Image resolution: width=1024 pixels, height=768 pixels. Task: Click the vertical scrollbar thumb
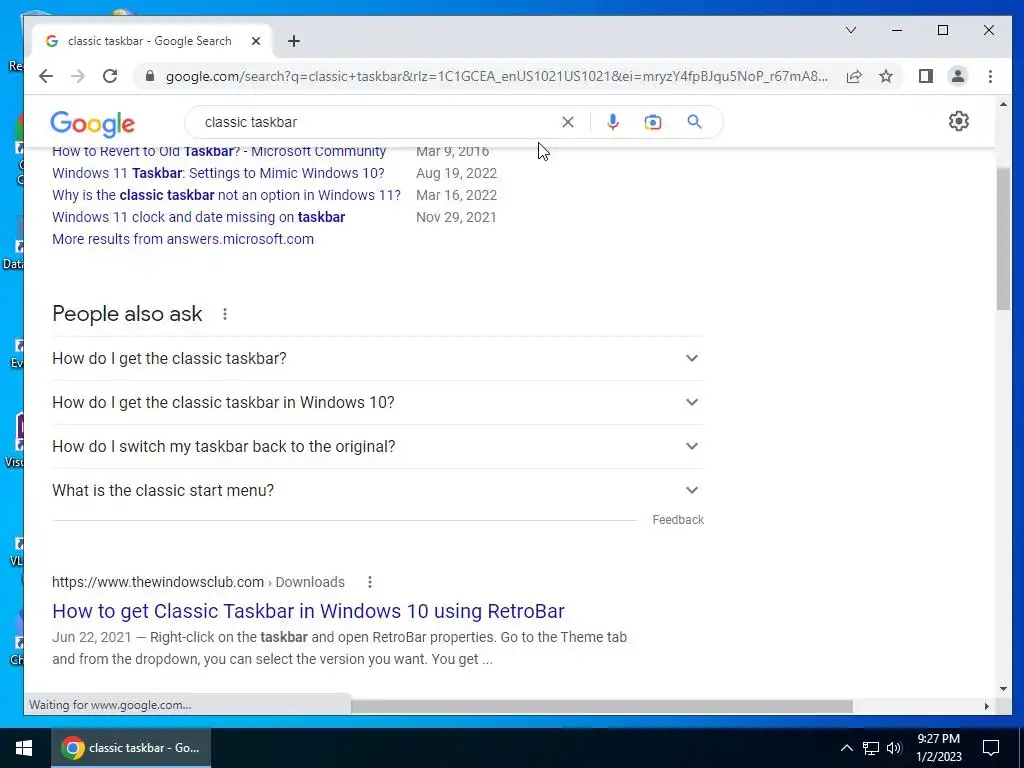click(x=1003, y=238)
